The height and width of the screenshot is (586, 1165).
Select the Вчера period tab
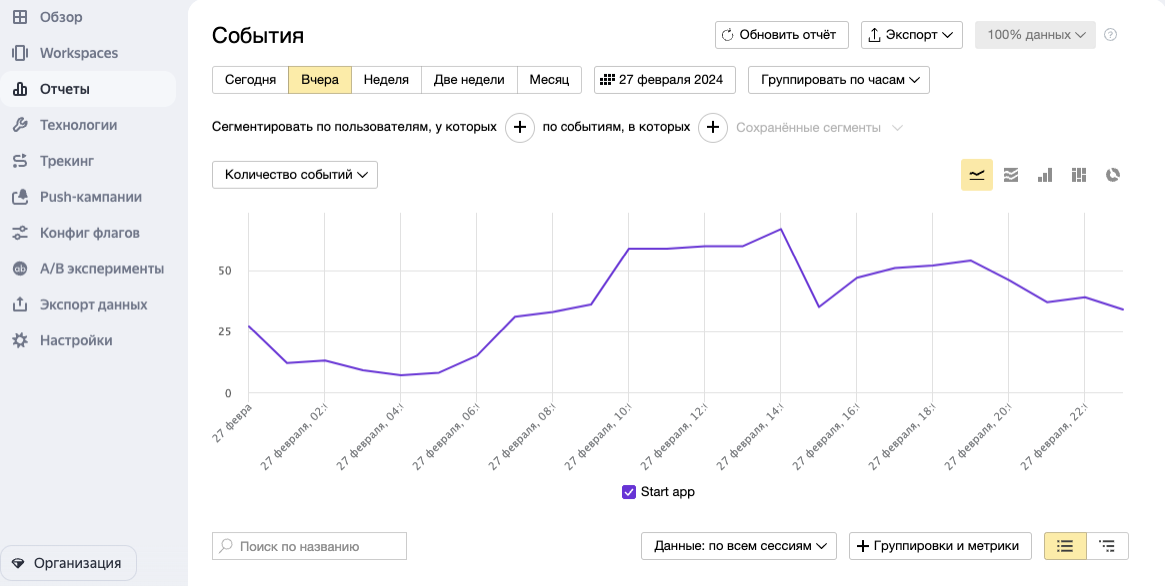[x=320, y=80]
